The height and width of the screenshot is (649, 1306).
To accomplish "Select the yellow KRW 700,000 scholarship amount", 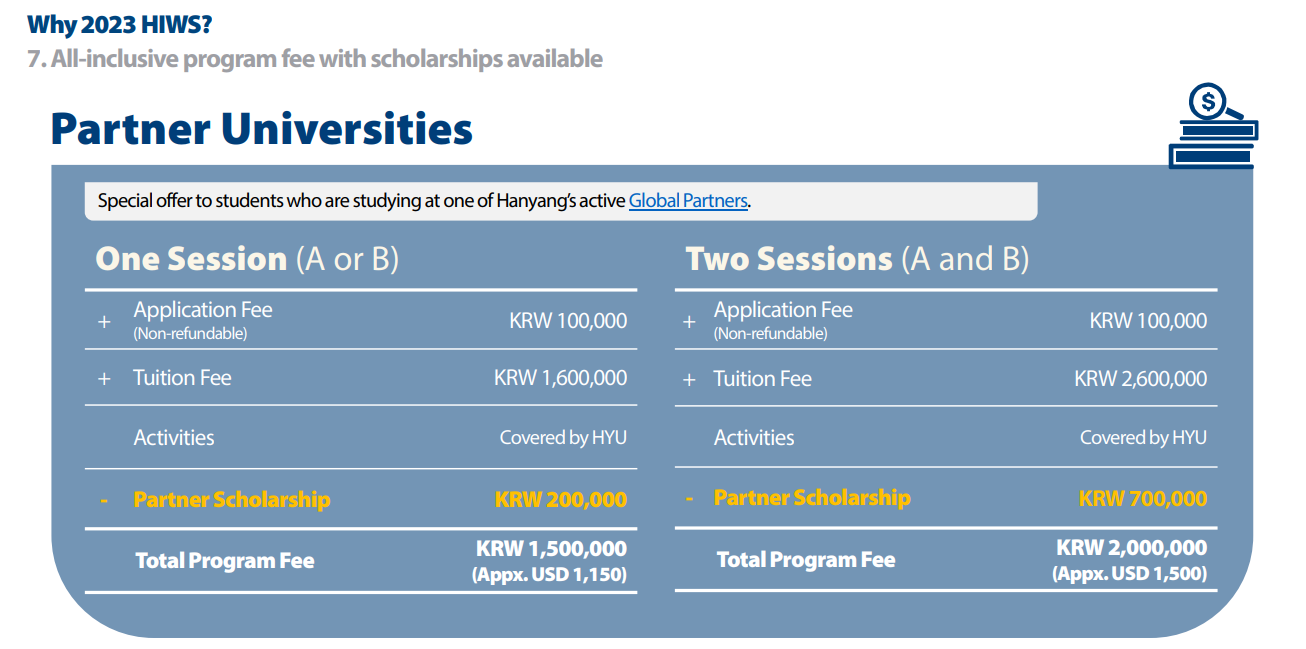I will pos(1142,498).
